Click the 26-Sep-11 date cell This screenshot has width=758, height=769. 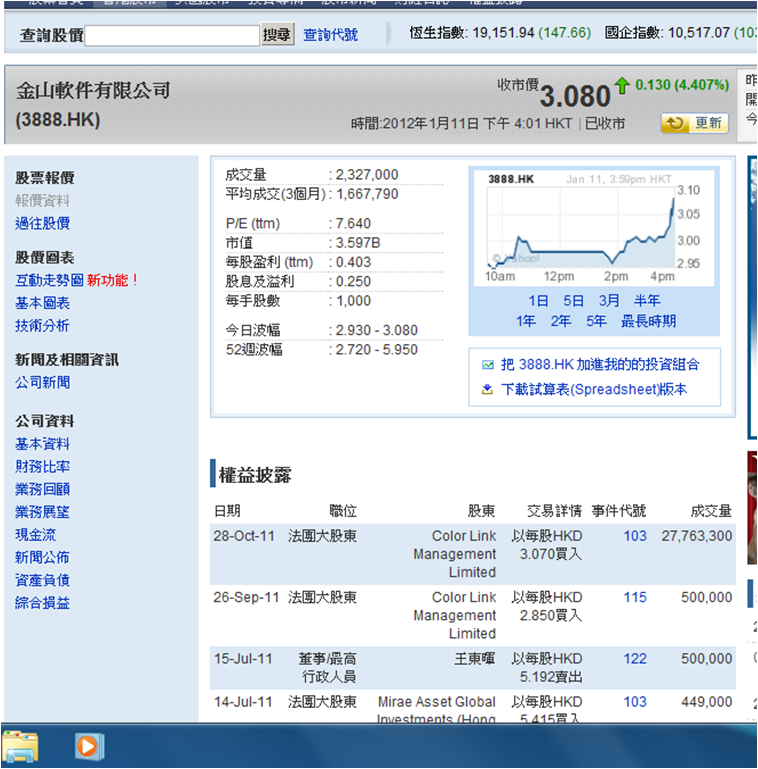(x=246, y=597)
